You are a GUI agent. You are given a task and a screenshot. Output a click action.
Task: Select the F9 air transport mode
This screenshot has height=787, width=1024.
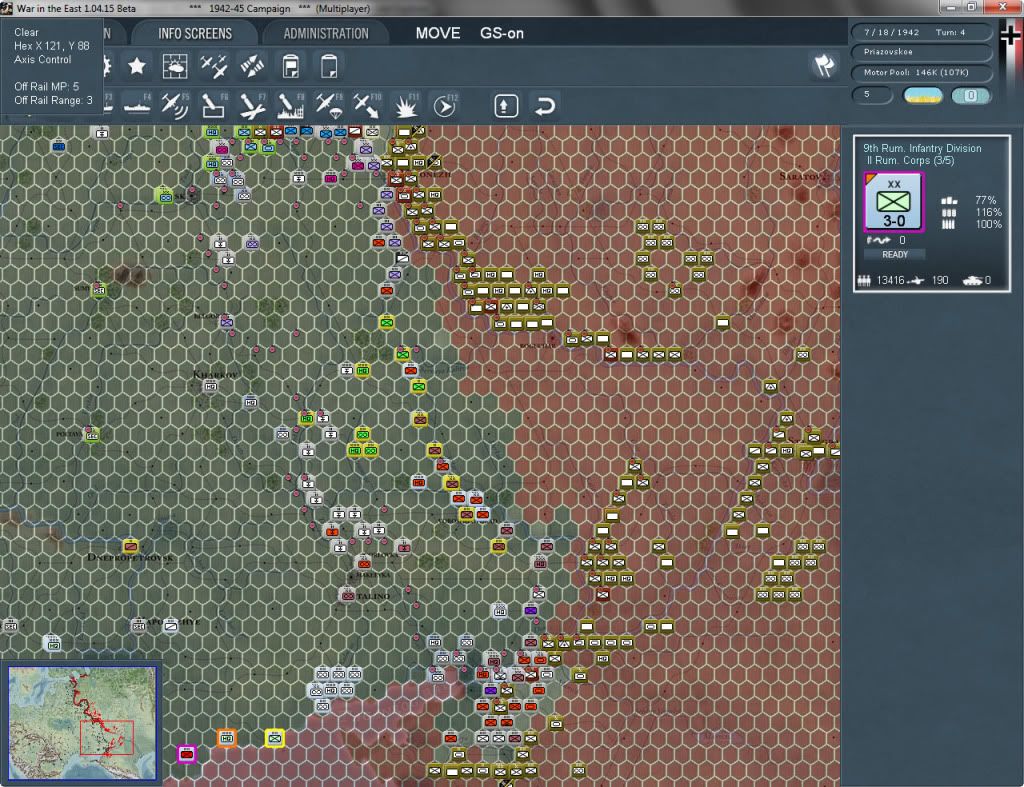click(x=329, y=106)
